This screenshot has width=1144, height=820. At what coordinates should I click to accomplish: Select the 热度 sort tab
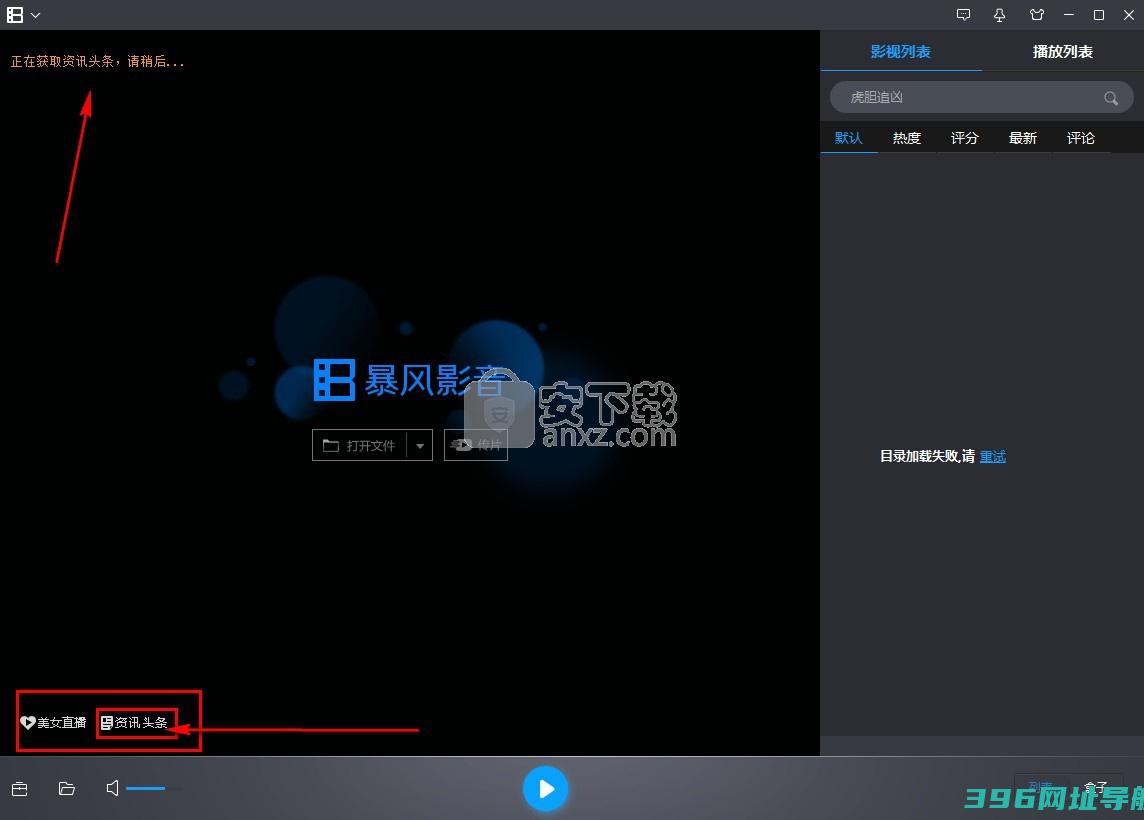pos(906,138)
